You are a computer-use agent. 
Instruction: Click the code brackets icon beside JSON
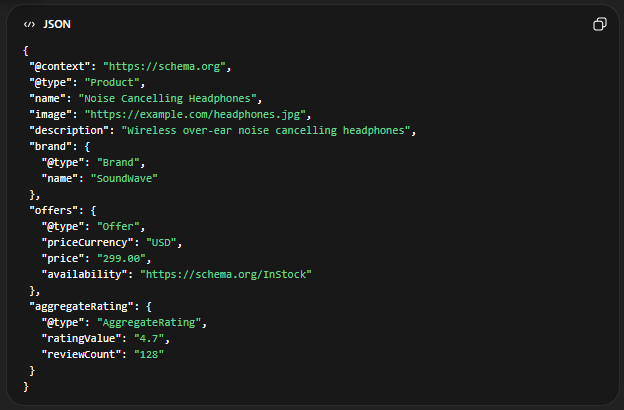click(x=29, y=24)
